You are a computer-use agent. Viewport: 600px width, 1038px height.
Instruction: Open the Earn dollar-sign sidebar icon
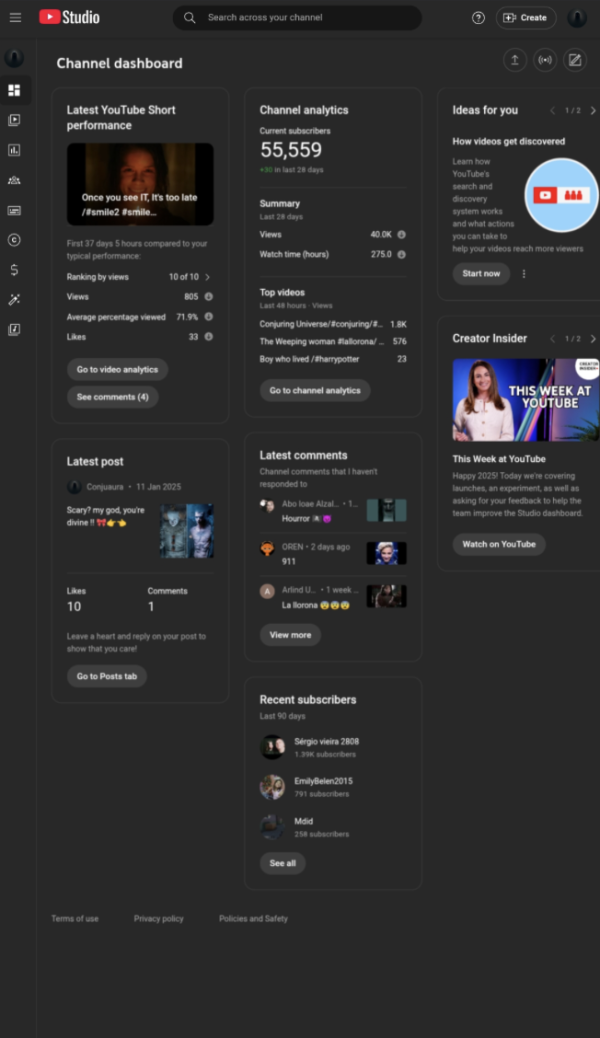(14, 270)
